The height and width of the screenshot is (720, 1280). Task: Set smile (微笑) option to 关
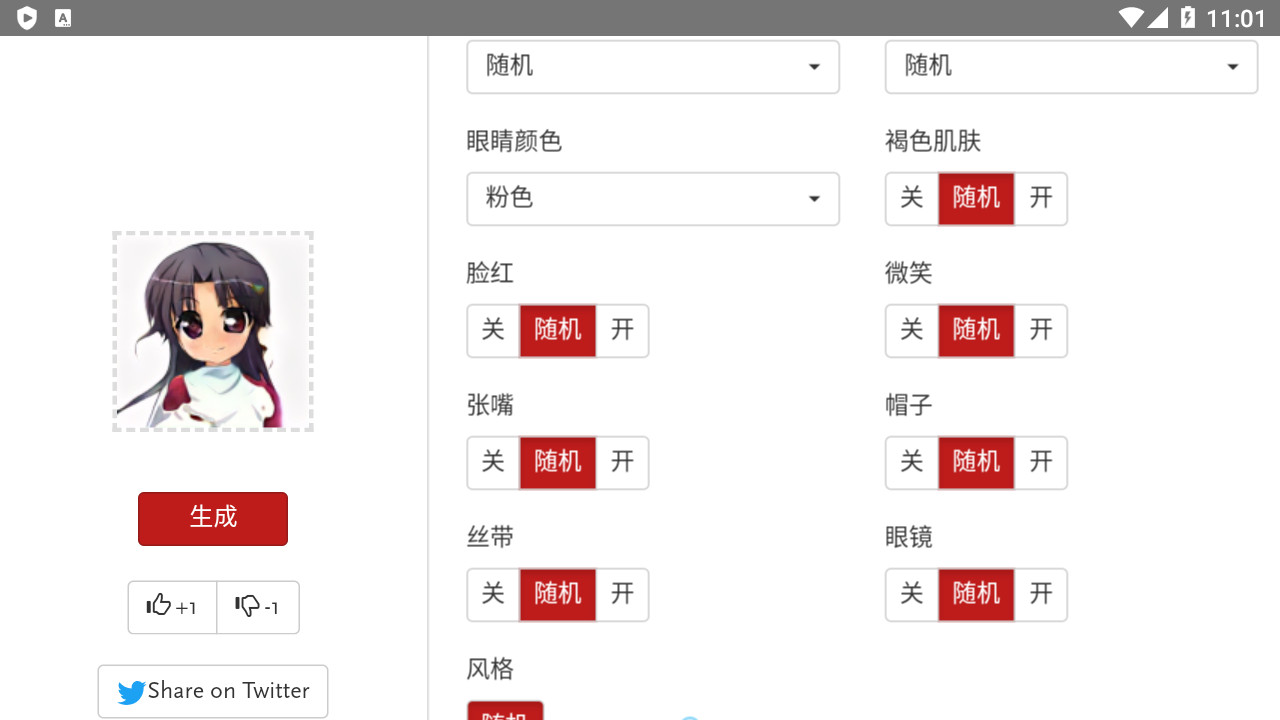click(x=911, y=330)
